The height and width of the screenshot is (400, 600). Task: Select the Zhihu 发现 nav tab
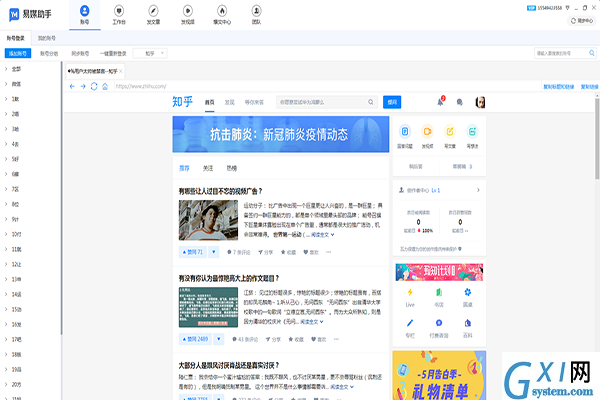point(229,102)
